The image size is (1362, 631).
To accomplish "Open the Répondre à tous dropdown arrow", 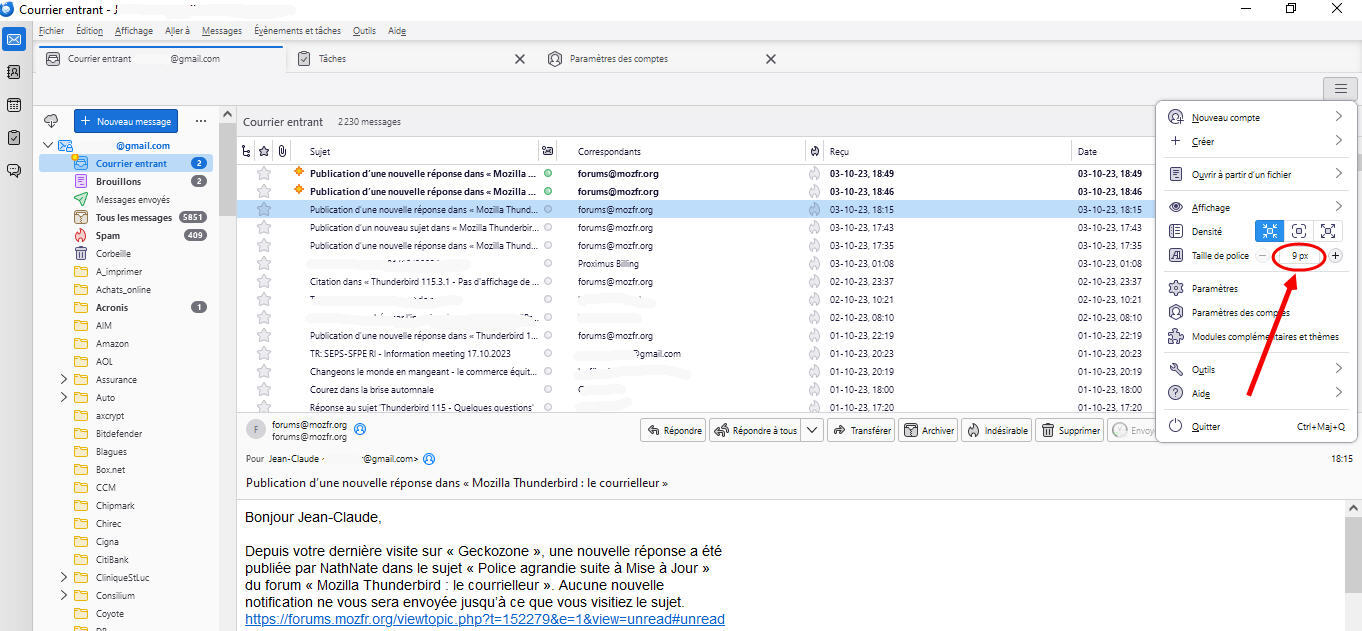I will [x=812, y=431].
